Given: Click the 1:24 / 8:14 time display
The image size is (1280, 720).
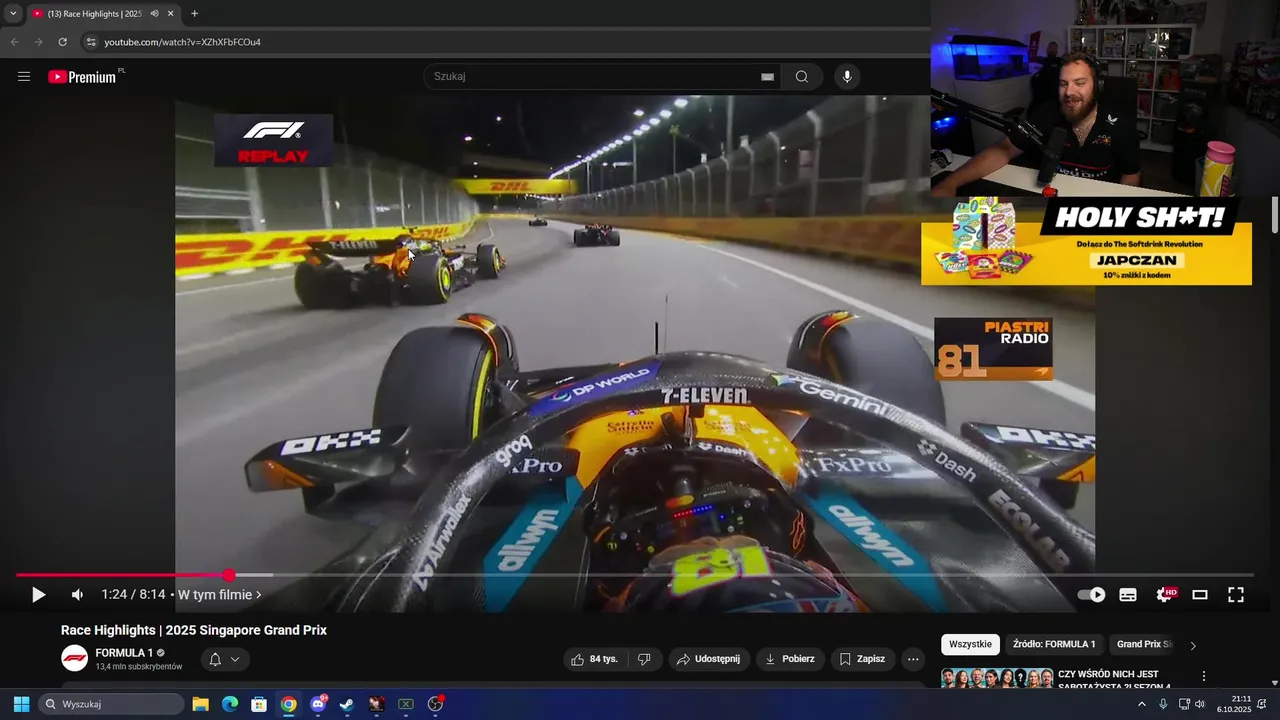Looking at the screenshot, I should pos(133,595).
